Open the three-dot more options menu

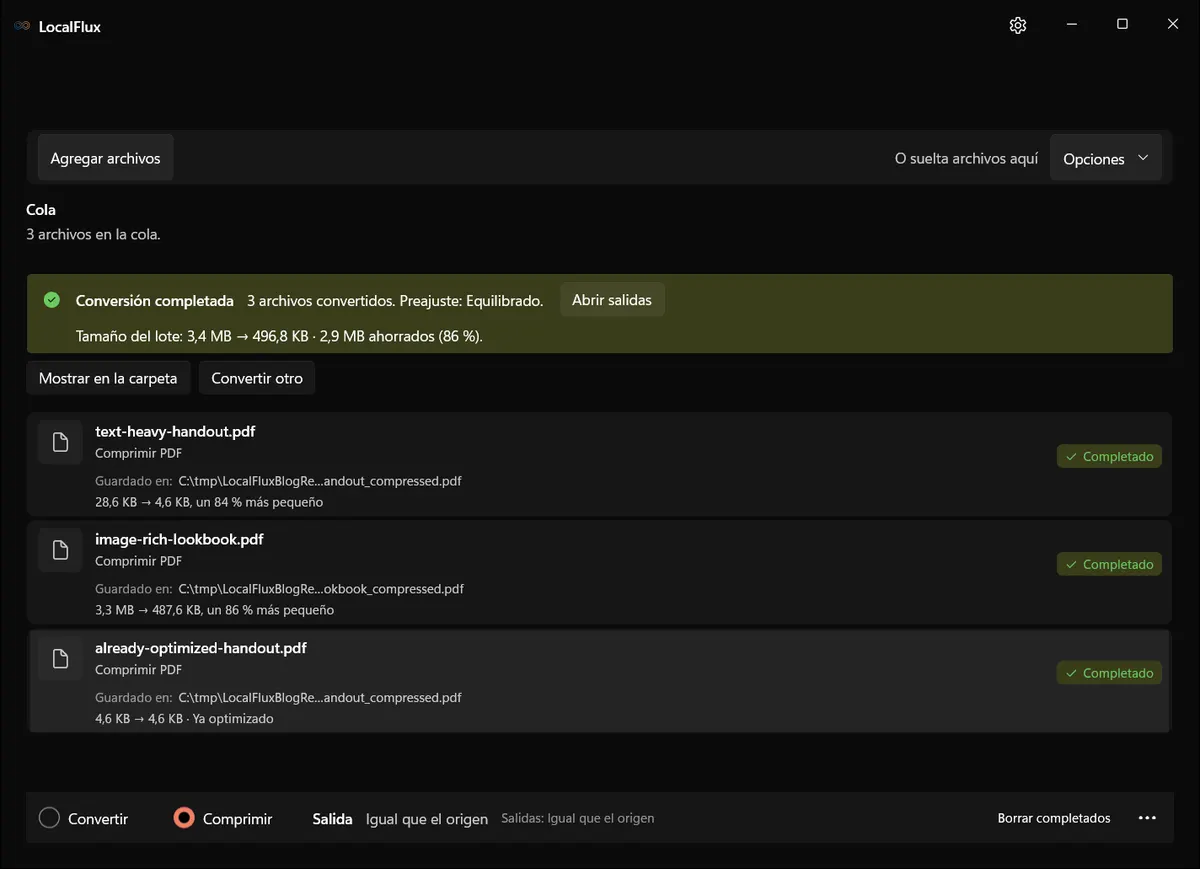[1147, 818]
